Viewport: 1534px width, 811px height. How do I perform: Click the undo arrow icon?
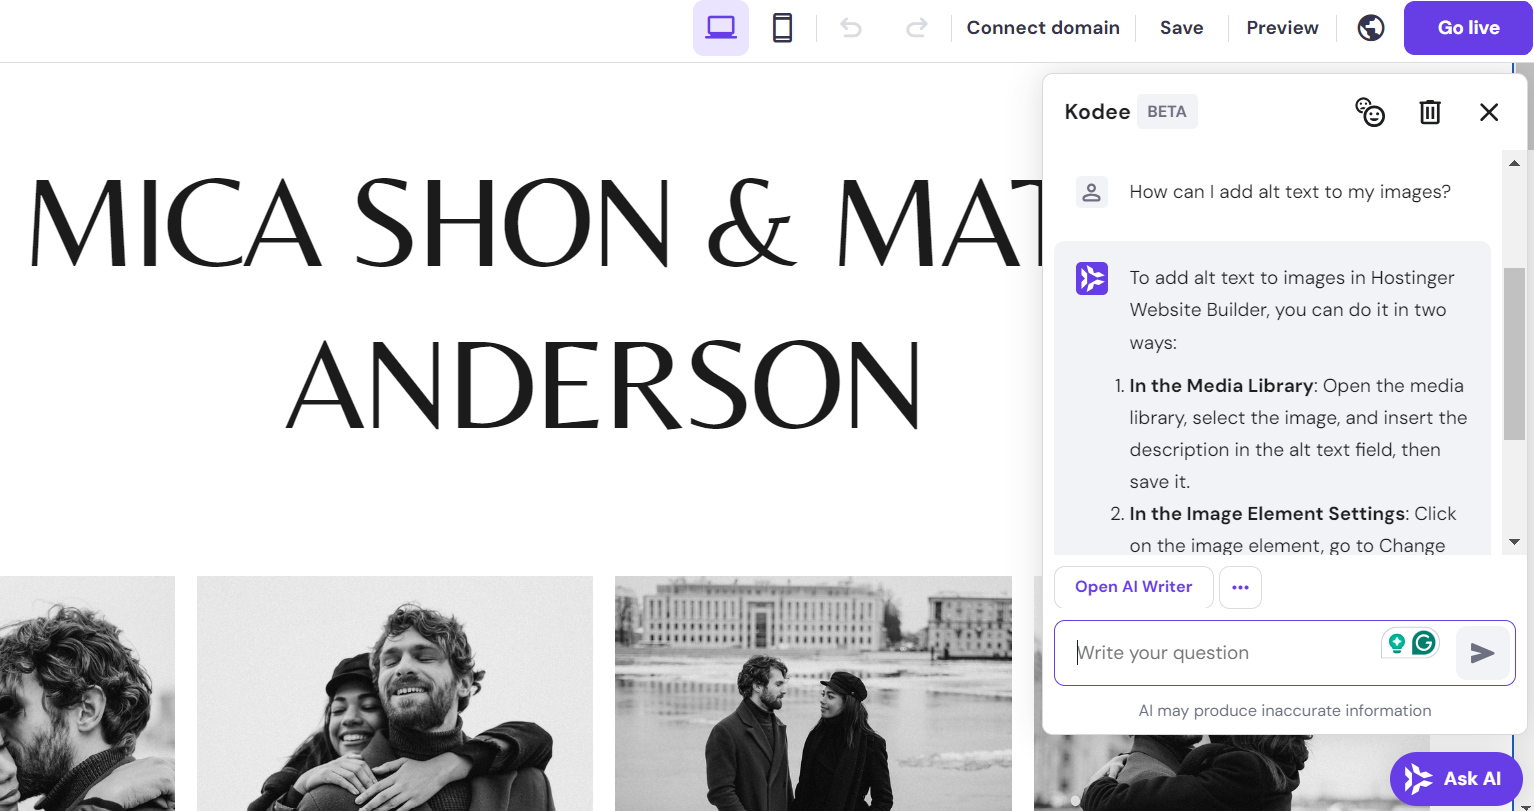[851, 28]
